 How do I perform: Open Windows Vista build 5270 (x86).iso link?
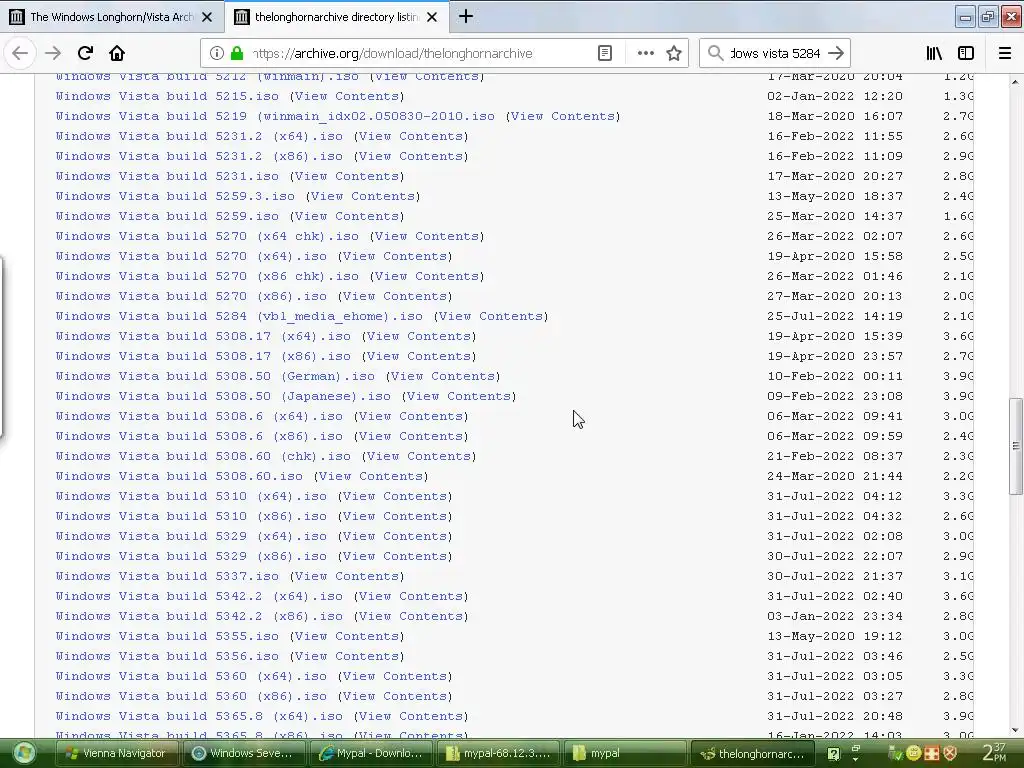pos(191,296)
